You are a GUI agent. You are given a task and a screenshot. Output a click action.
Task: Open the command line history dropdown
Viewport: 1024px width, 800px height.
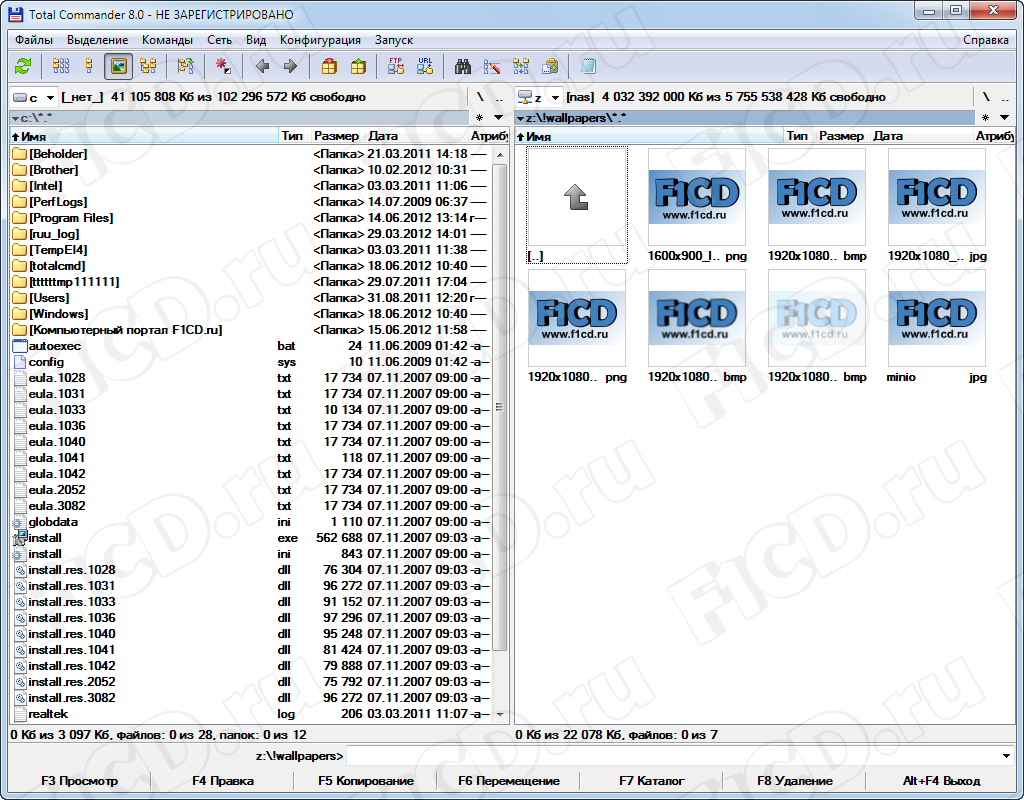(x=1005, y=756)
